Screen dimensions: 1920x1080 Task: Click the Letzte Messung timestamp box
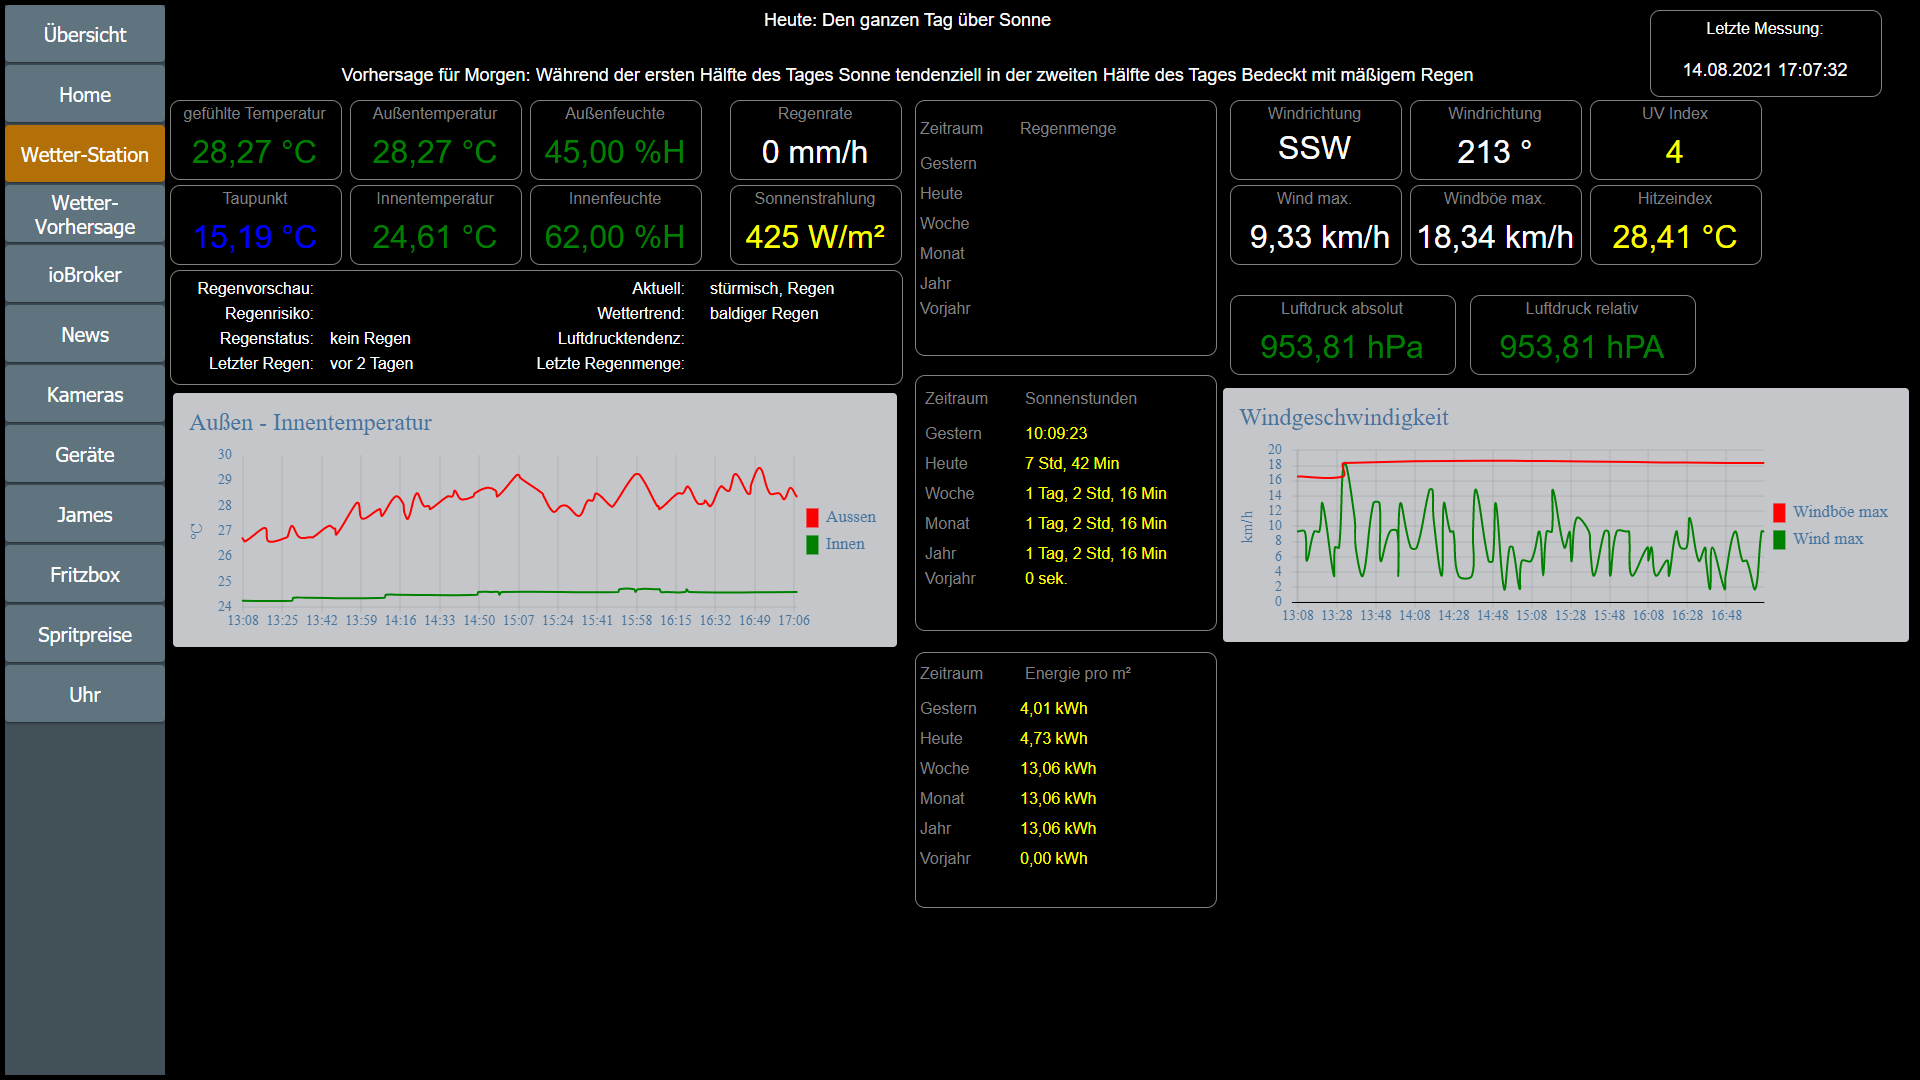click(x=1765, y=53)
